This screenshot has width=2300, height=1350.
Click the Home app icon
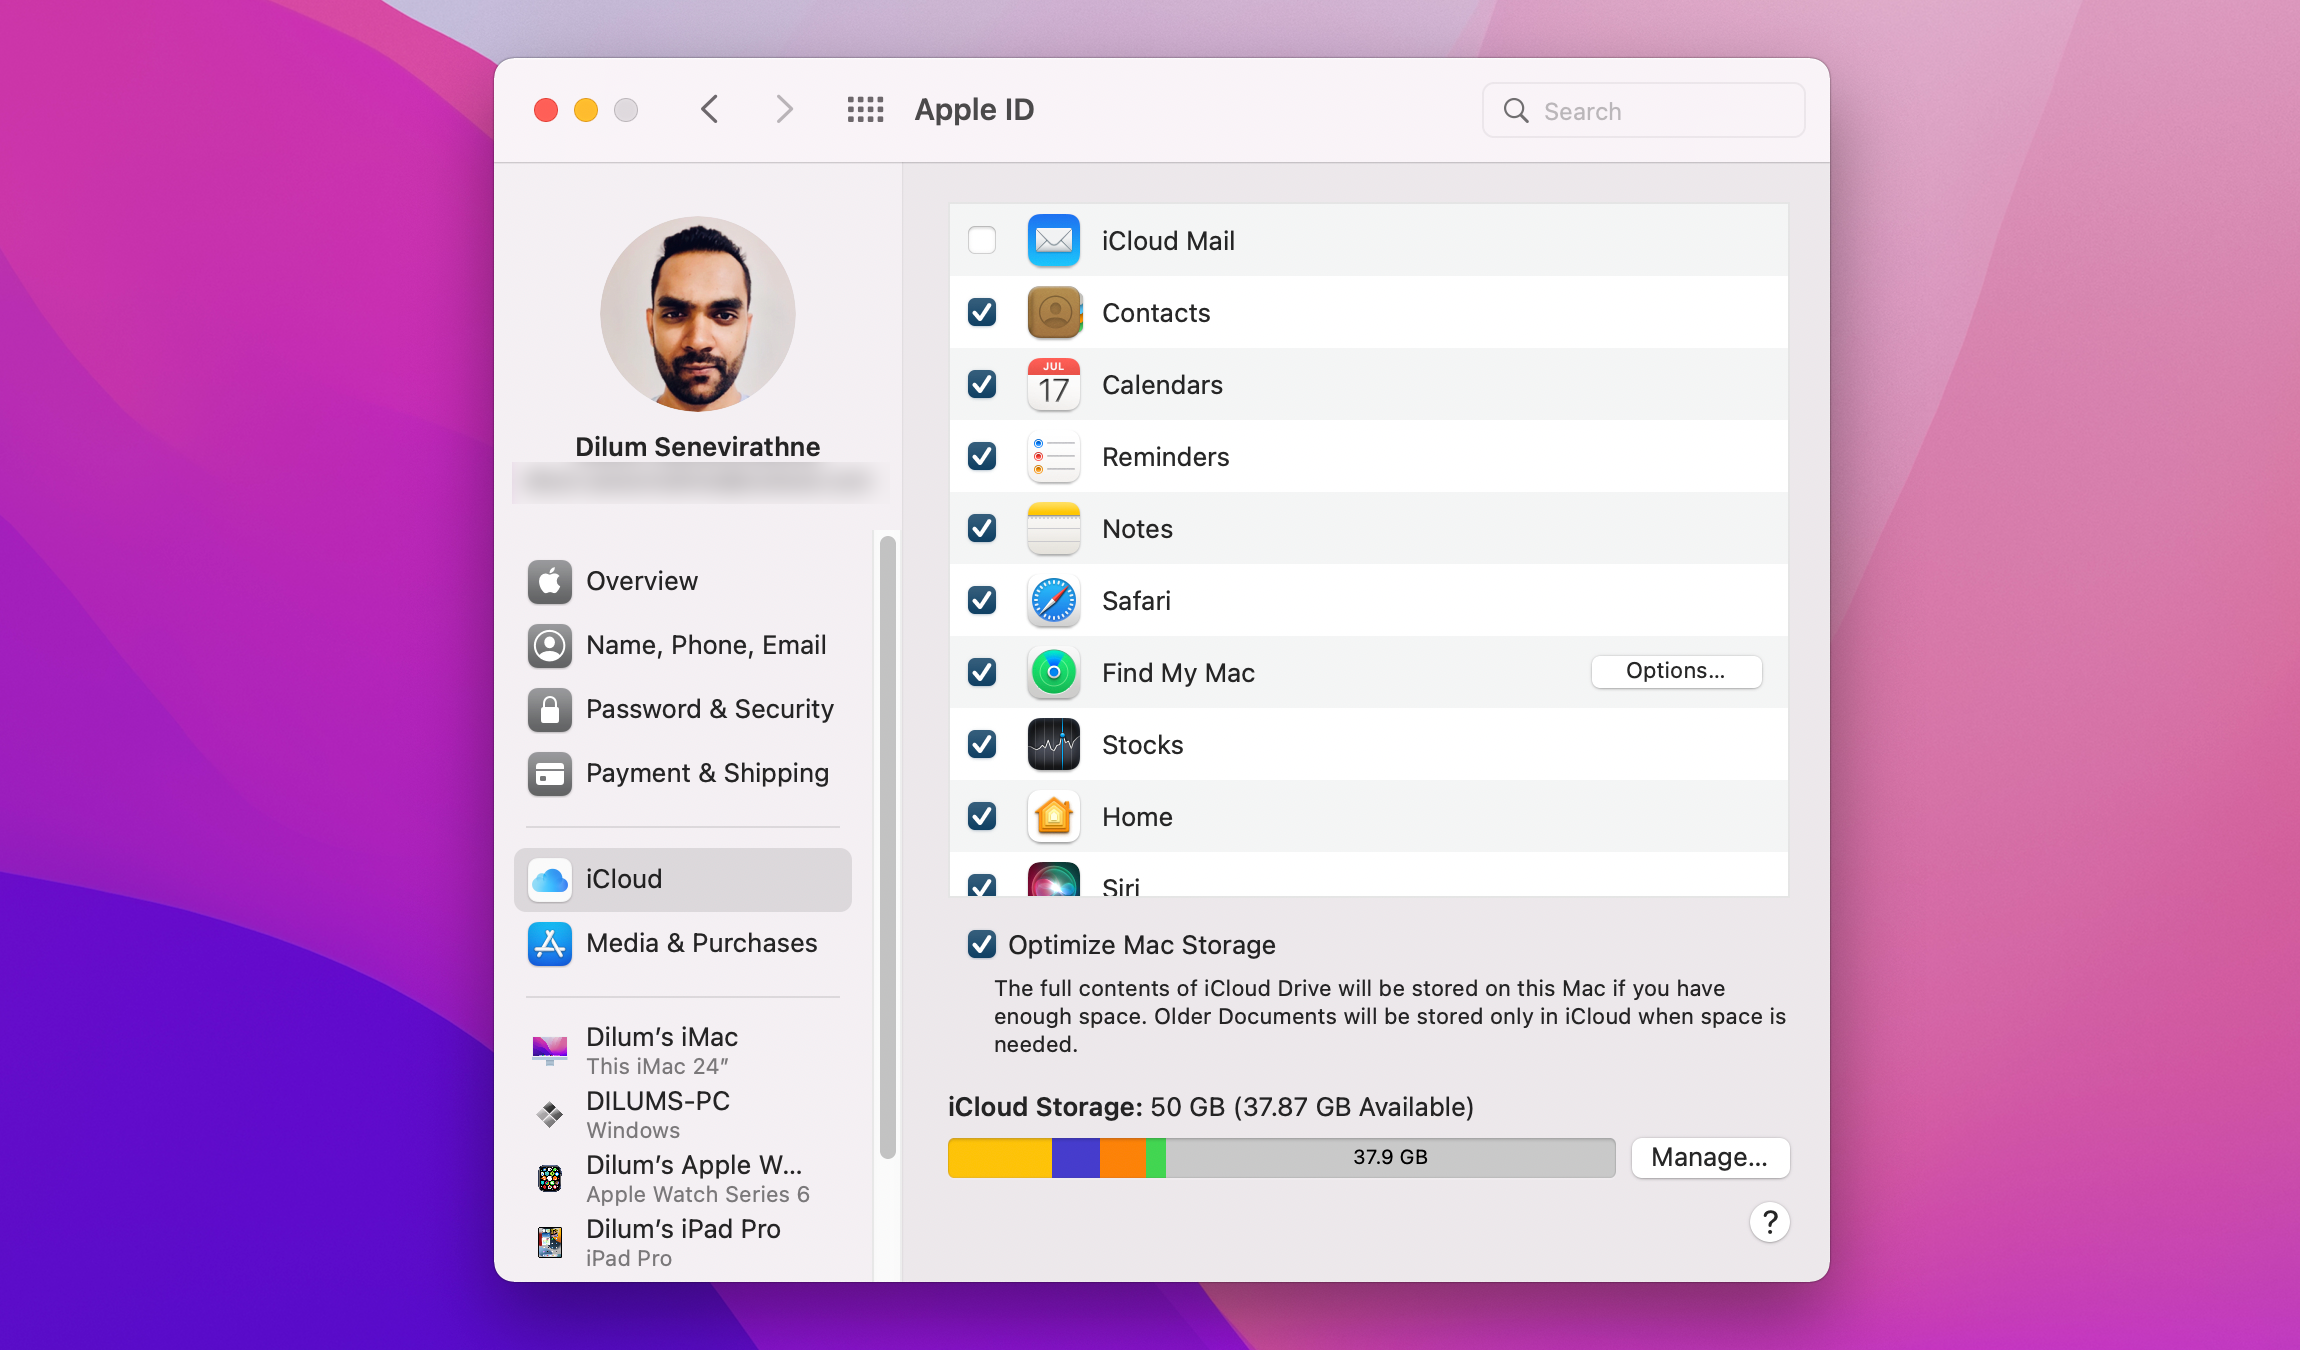click(x=1053, y=817)
